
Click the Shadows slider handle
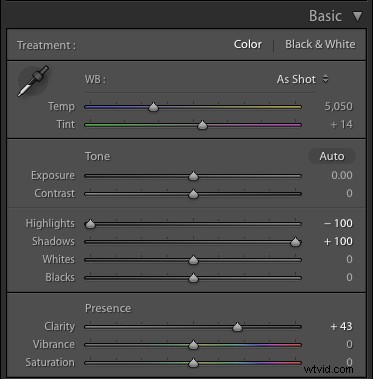(x=295, y=242)
